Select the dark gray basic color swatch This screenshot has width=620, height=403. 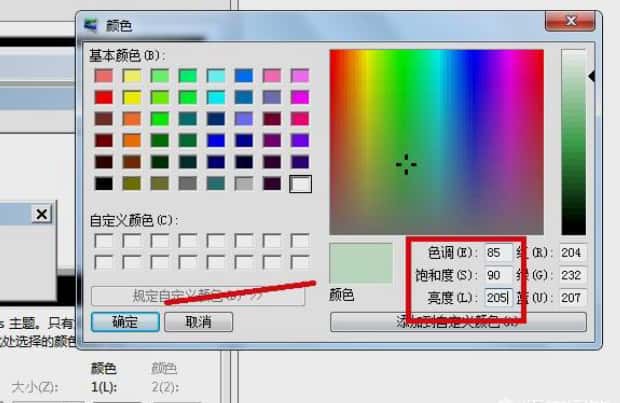pos(188,184)
